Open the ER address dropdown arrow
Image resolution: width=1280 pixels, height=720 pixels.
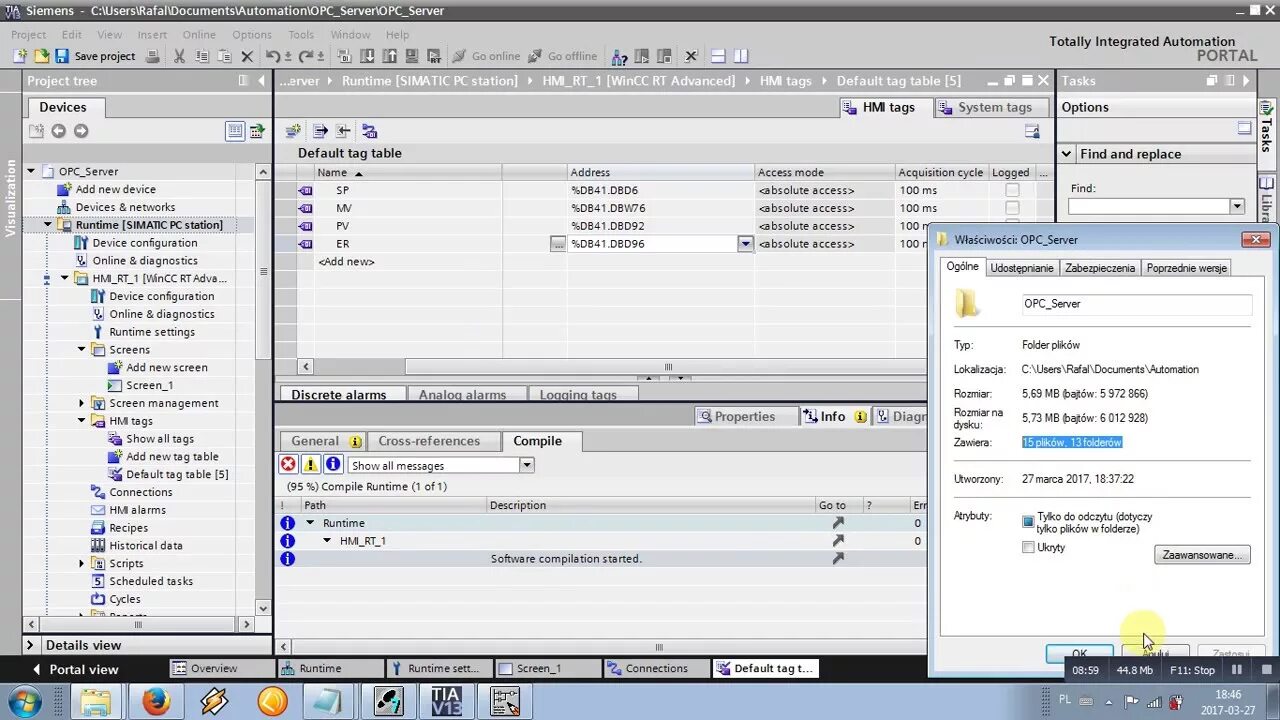(745, 244)
